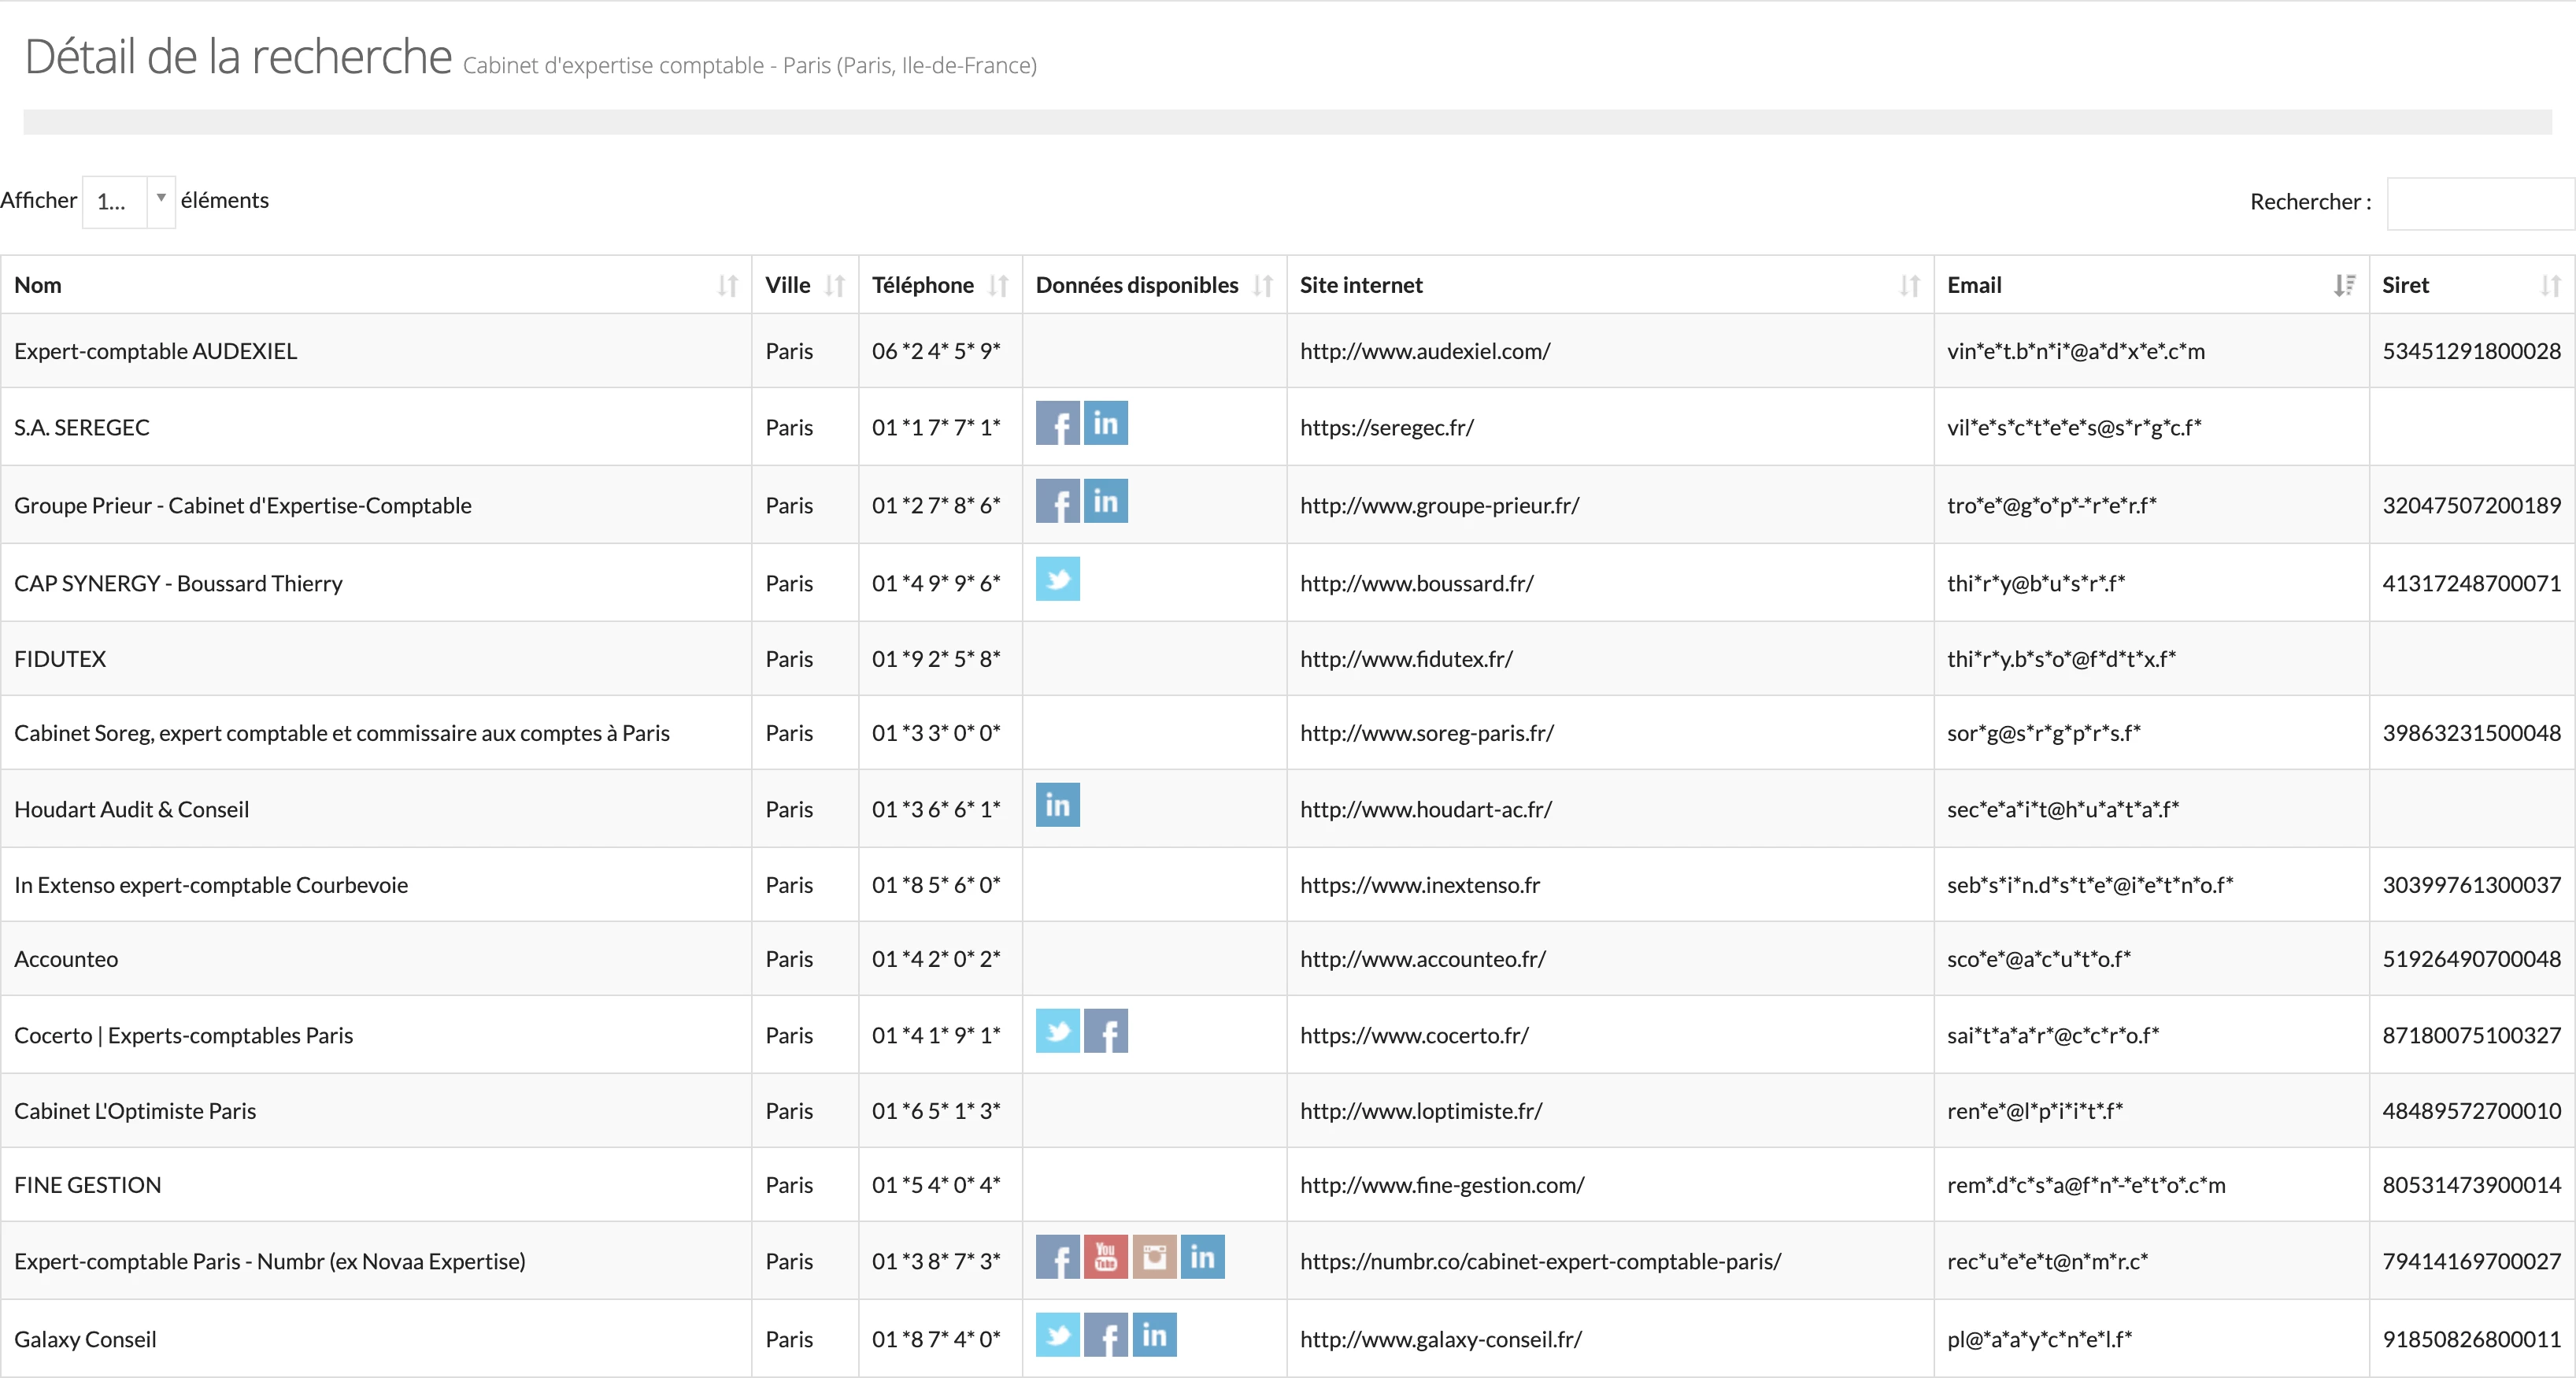Click the LinkedIn icon in S.A. SEREGEC row

[1105, 423]
